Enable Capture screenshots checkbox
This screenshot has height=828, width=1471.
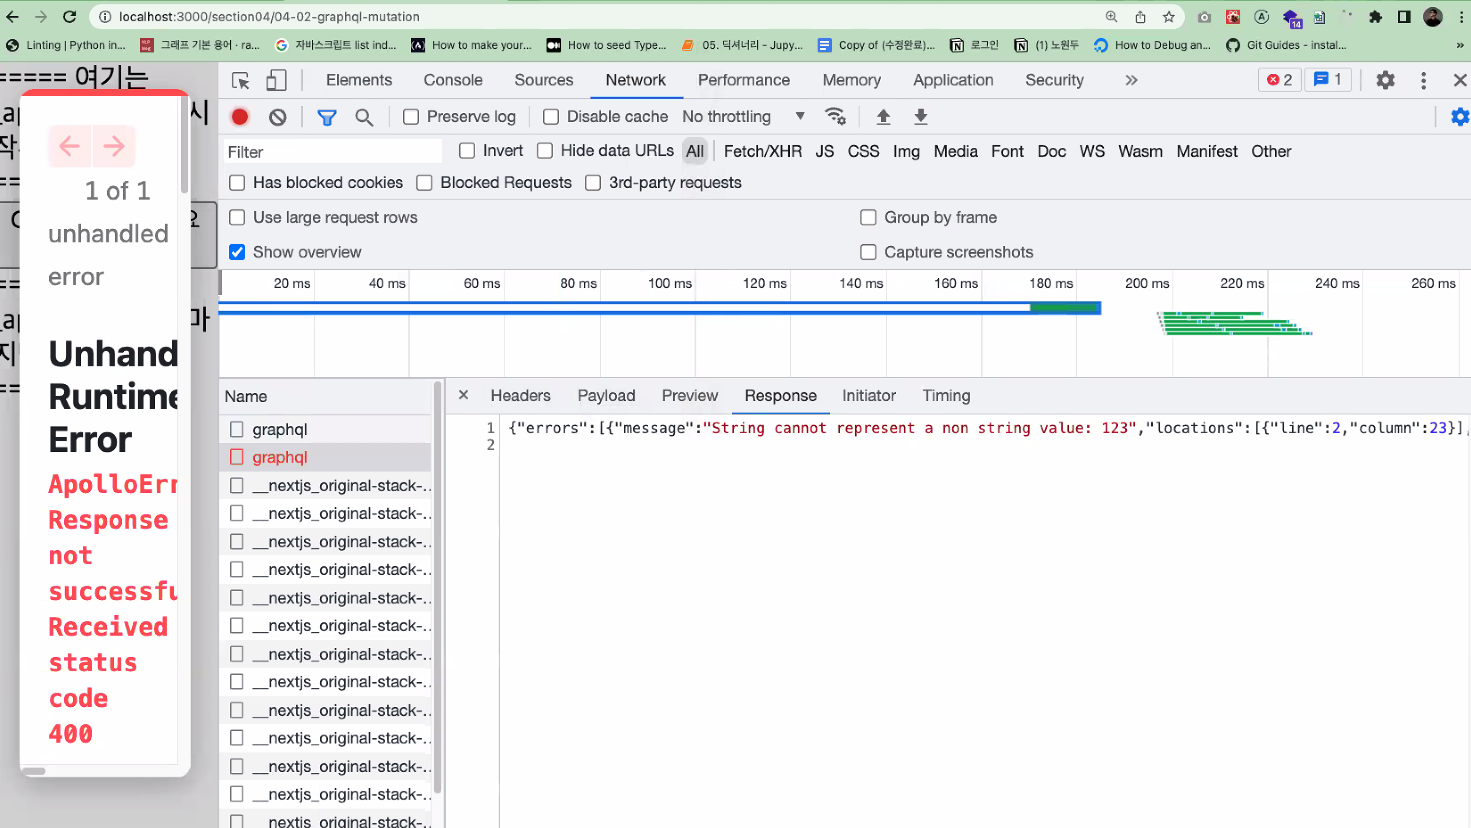tap(868, 252)
